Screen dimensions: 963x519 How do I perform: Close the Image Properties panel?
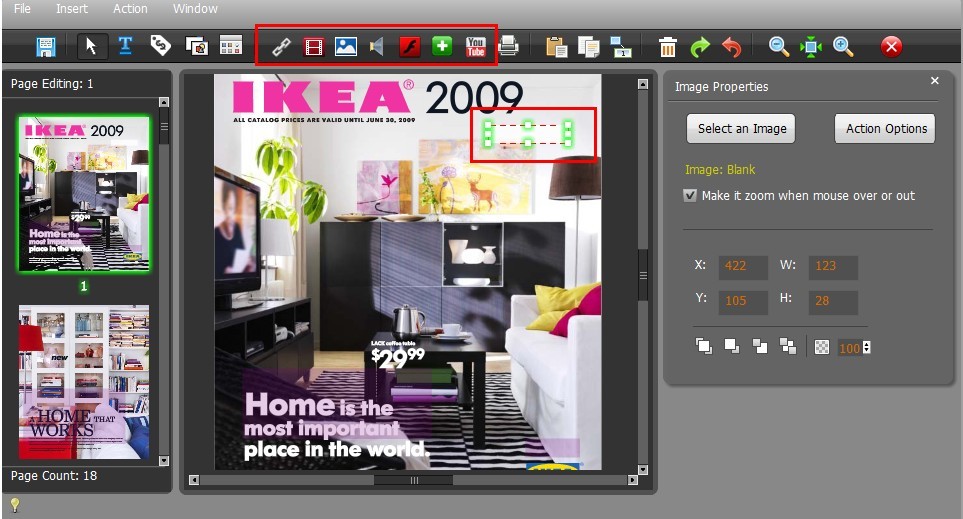coord(935,80)
